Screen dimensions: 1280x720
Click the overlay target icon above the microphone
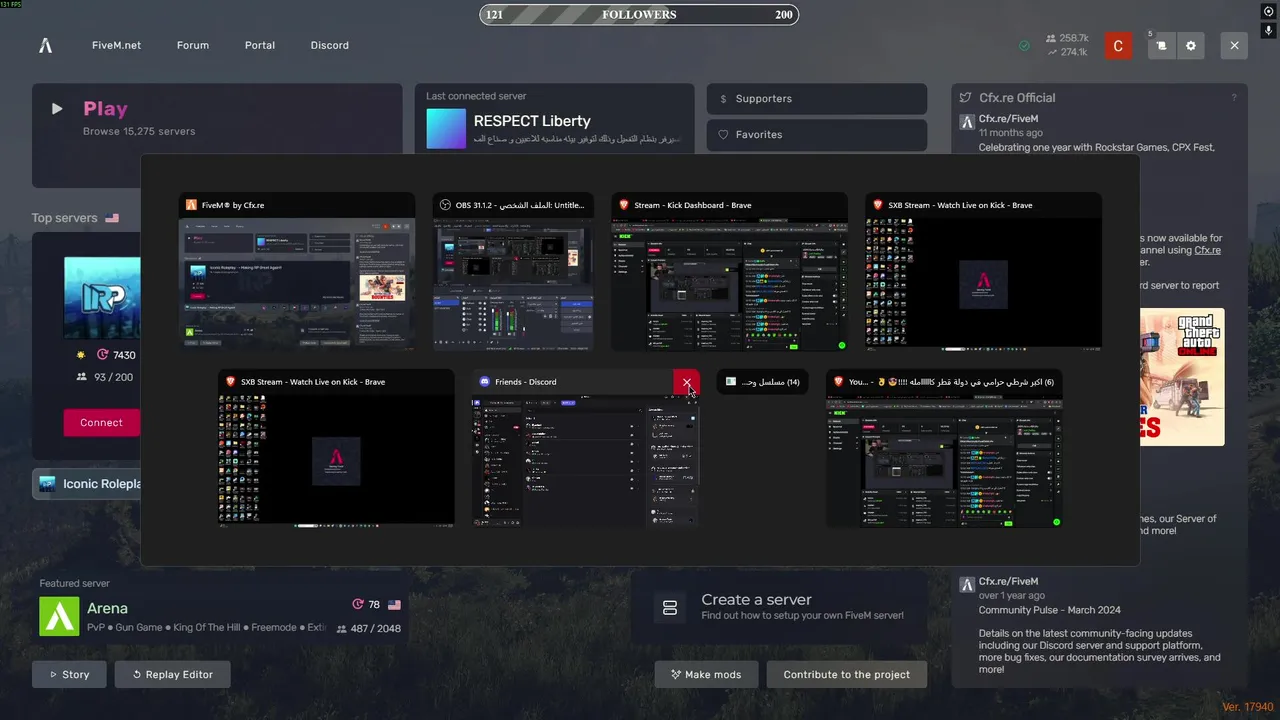coord(1269,11)
